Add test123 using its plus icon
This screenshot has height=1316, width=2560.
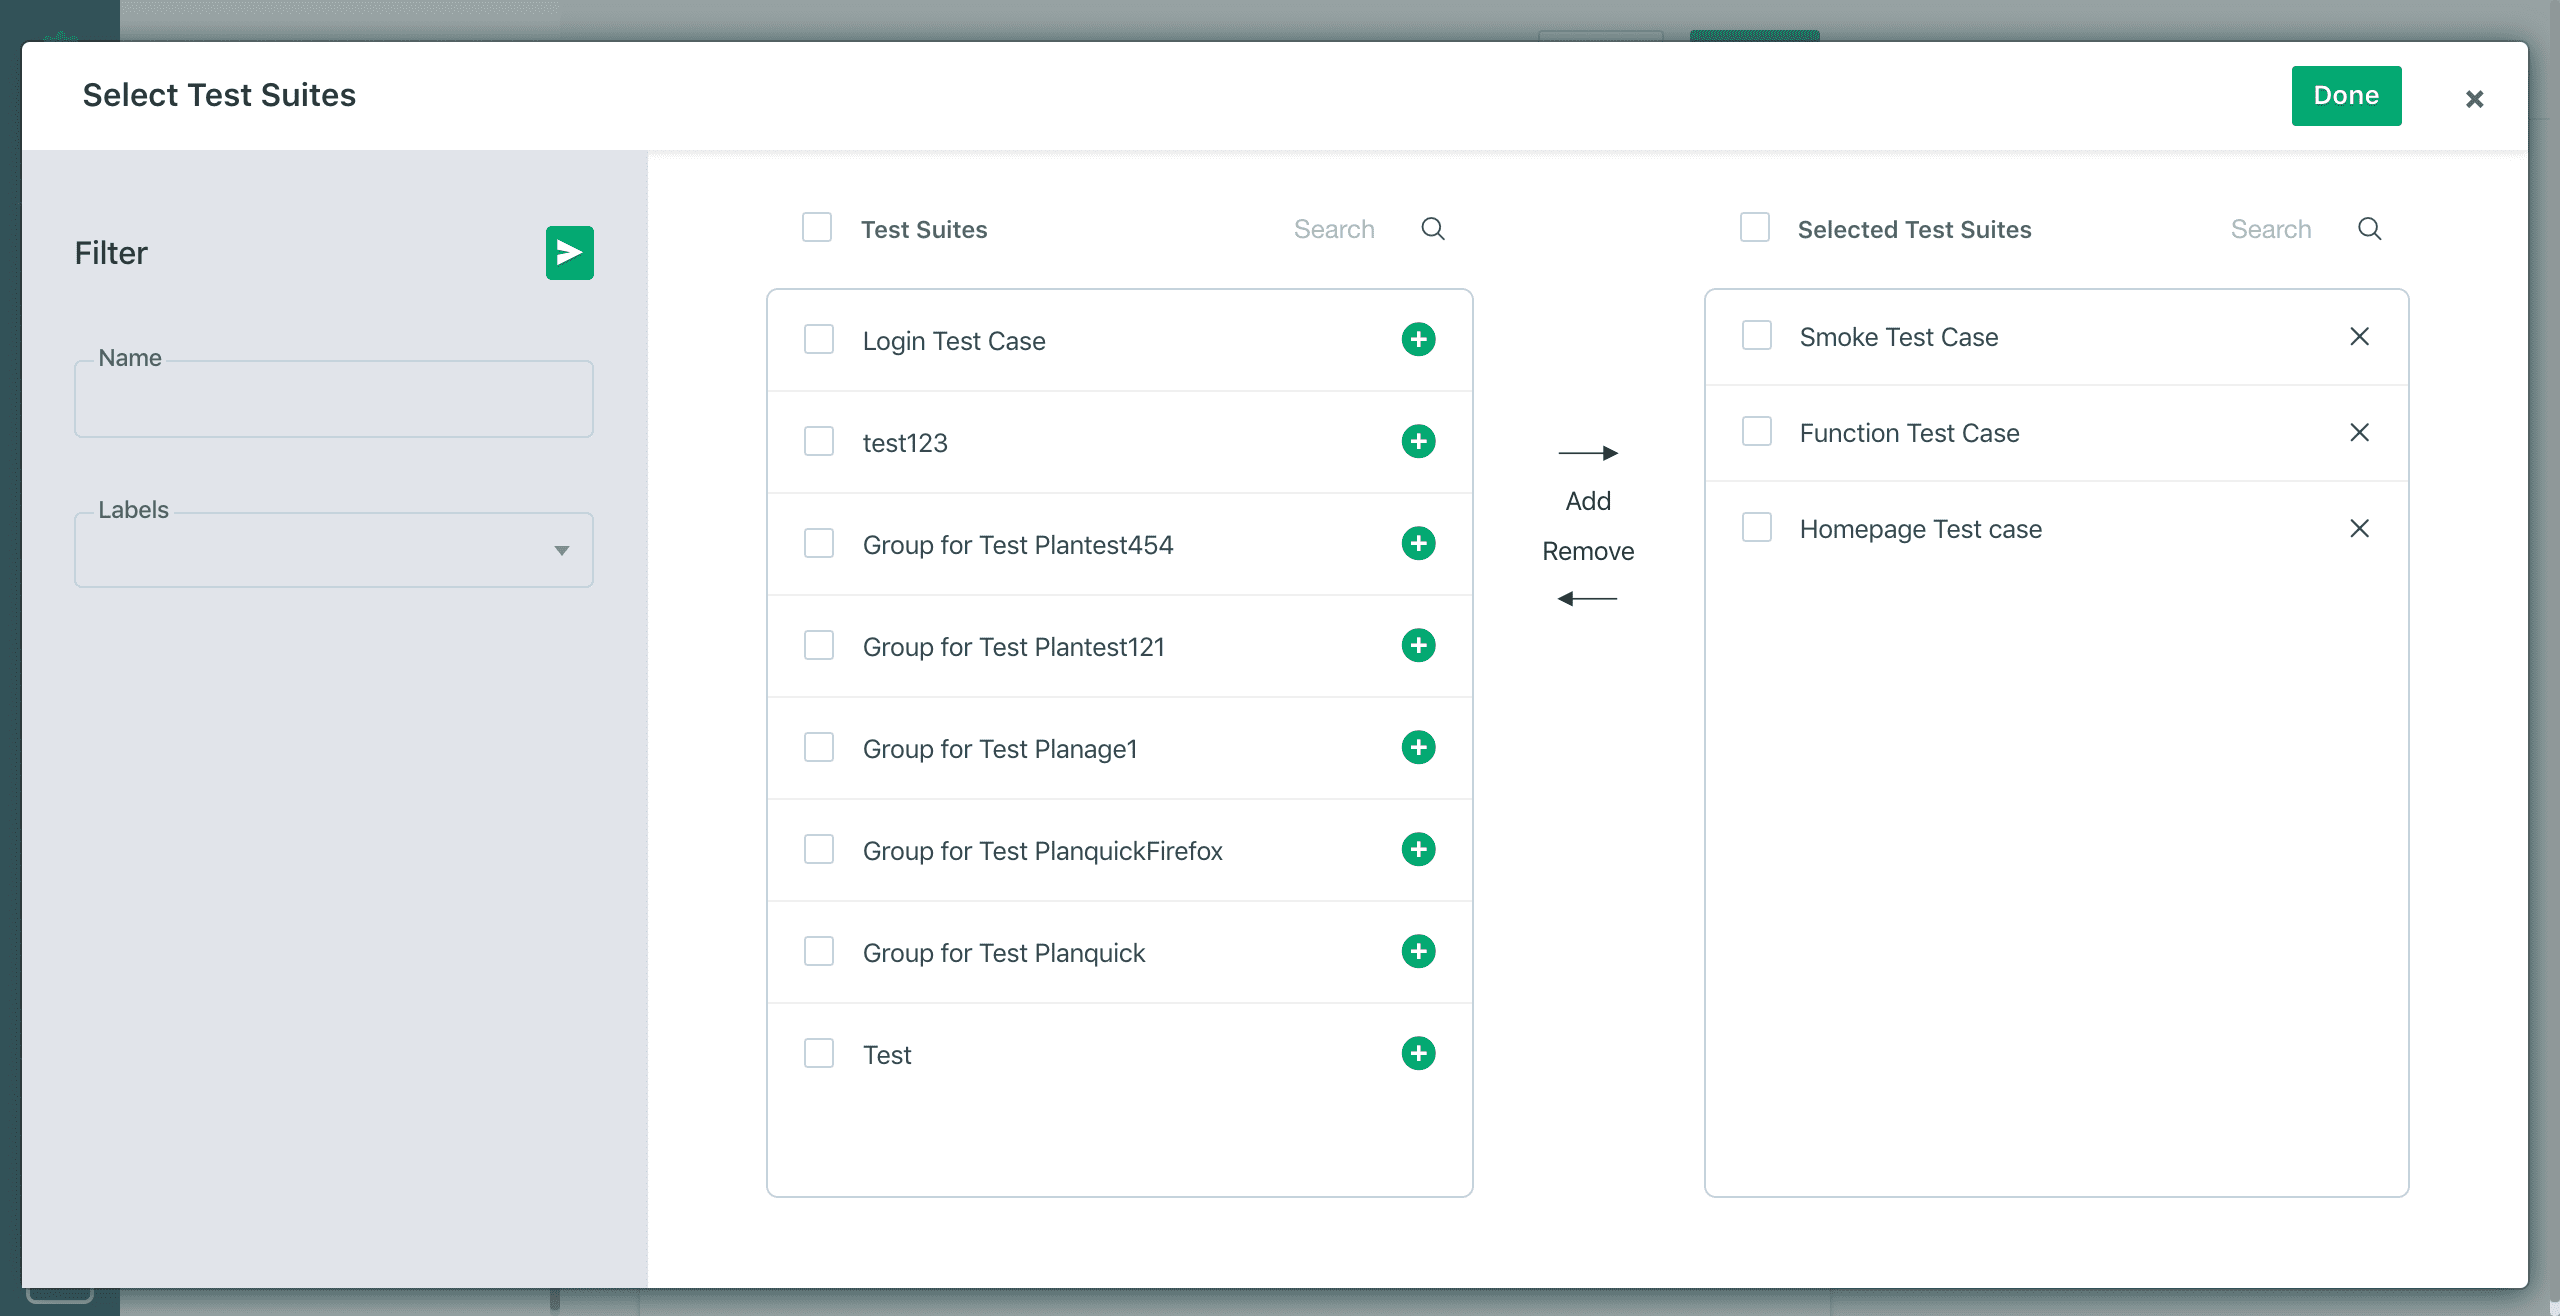point(1418,441)
